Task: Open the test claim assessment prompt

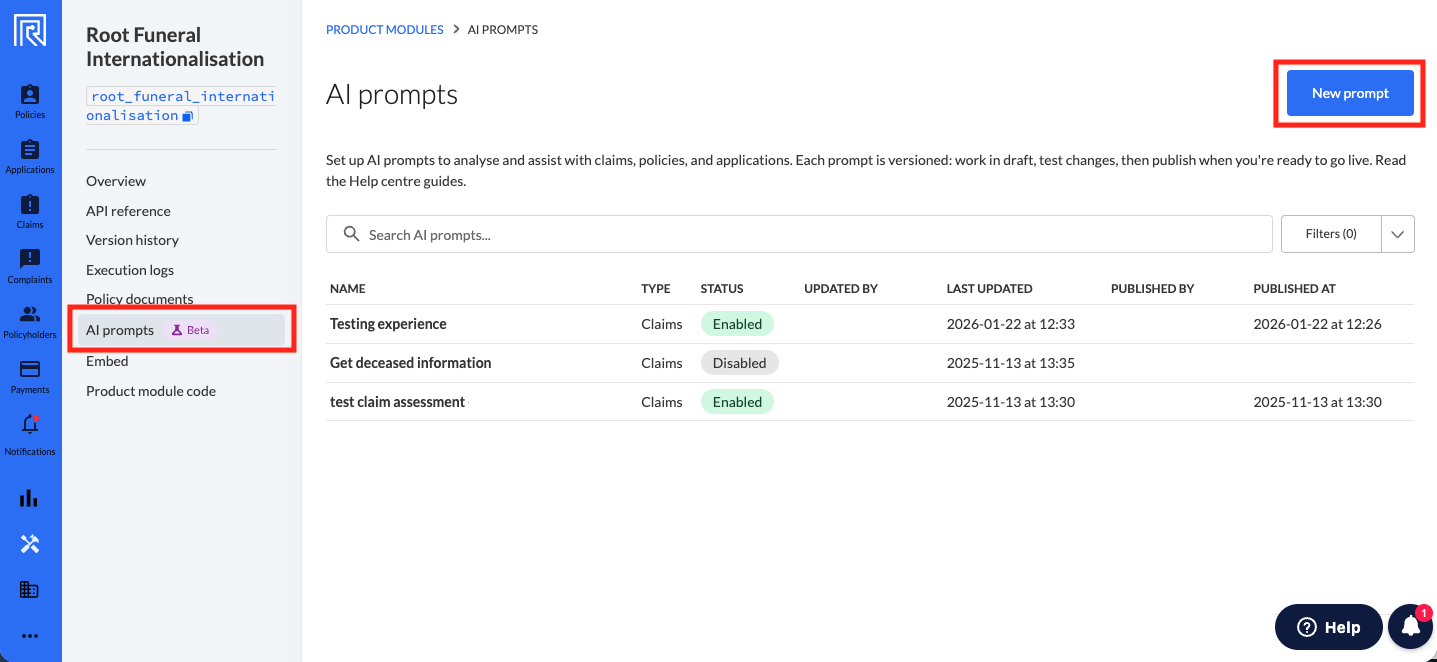Action: (397, 402)
